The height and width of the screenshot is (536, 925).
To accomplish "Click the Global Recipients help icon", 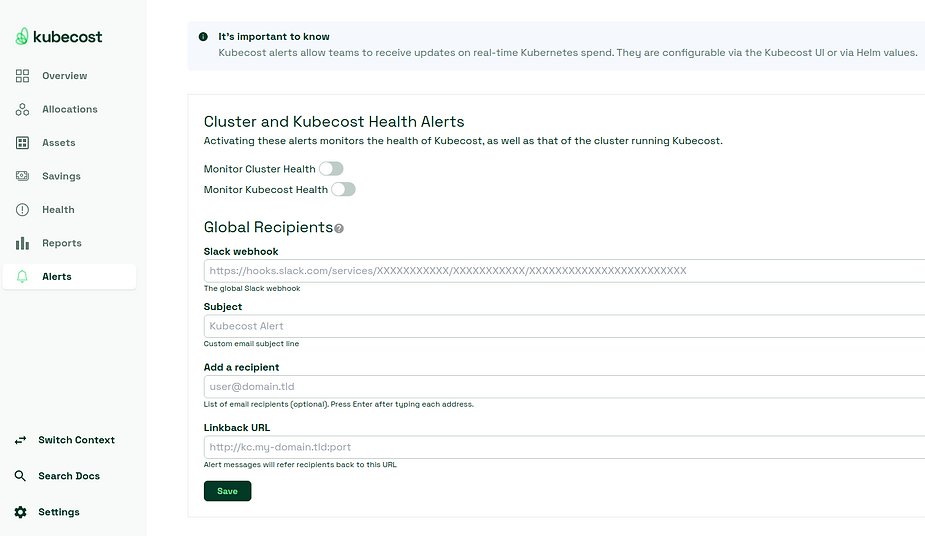I will tap(339, 228).
